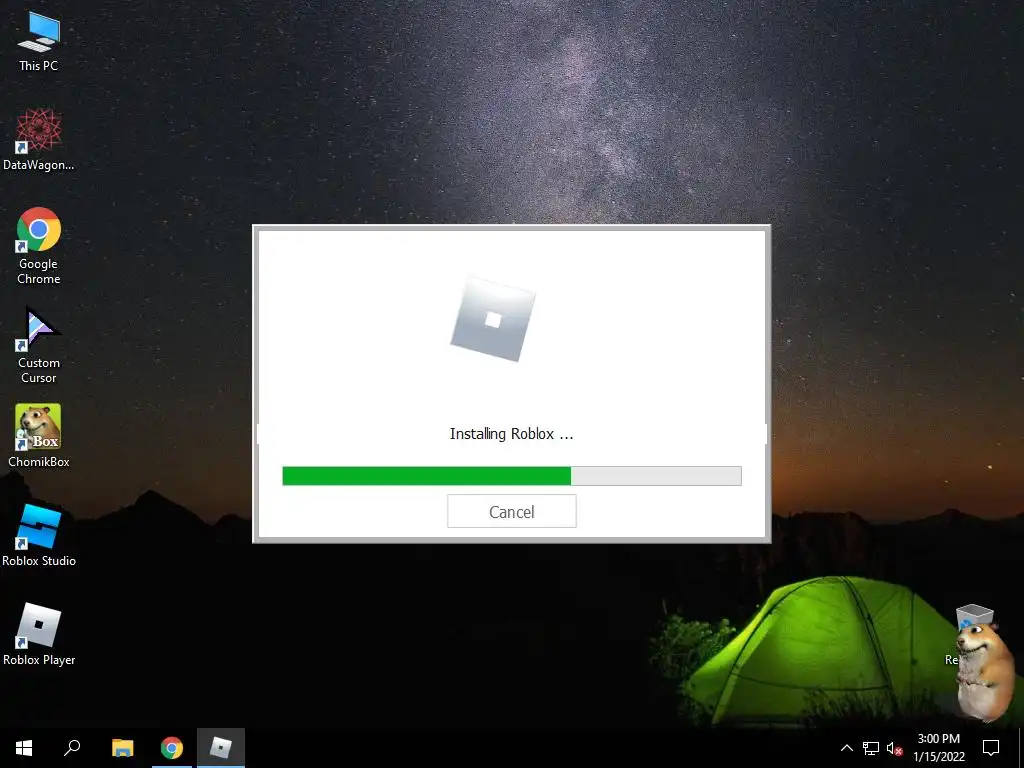Open the Windows Start menu
Screen dimensions: 1024x768
24,748
